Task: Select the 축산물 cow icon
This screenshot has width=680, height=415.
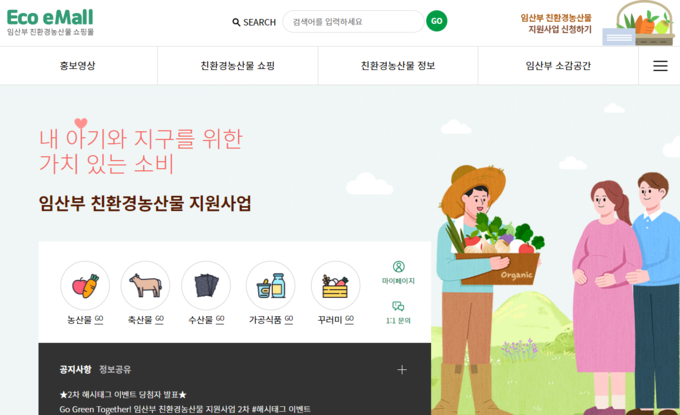Action: [145, 286]
